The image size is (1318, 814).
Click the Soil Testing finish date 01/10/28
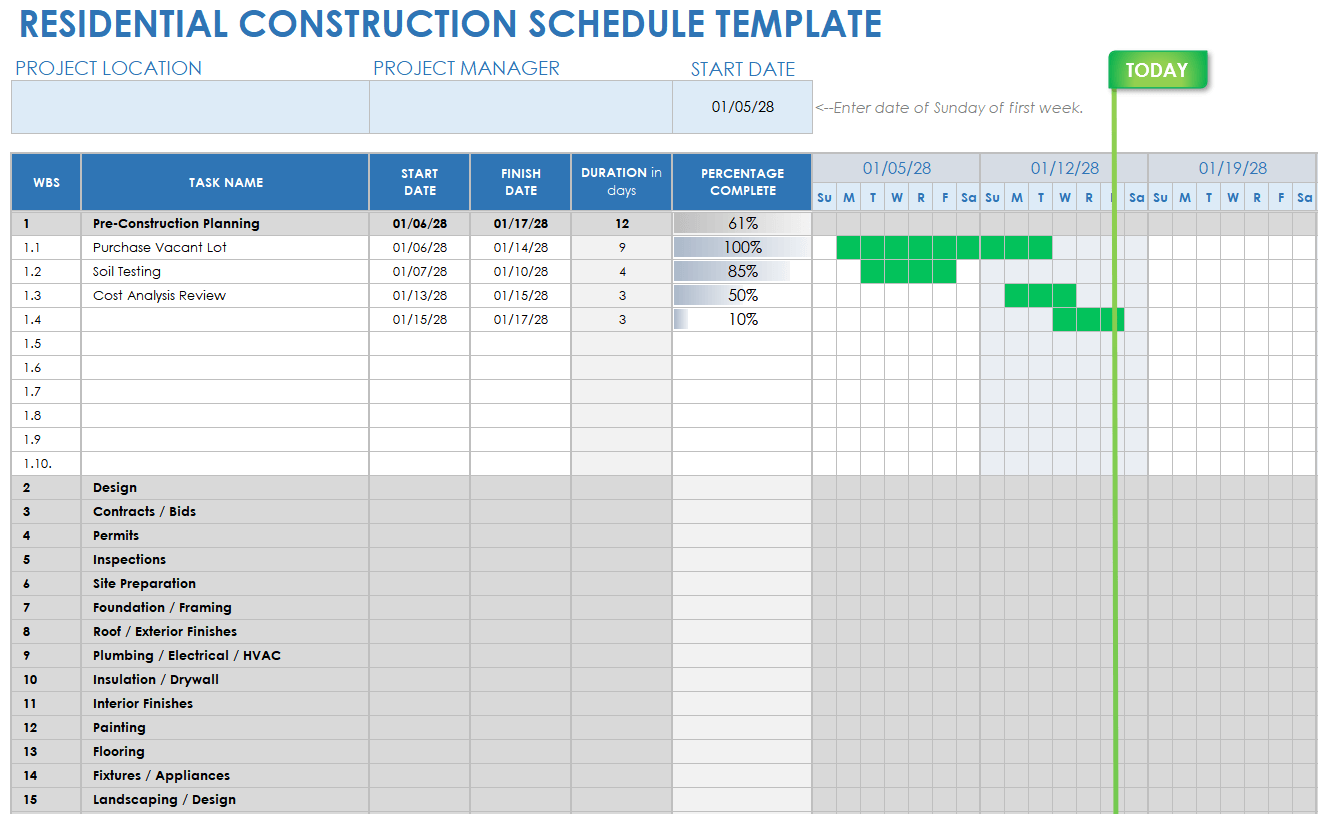coord(520,271)
